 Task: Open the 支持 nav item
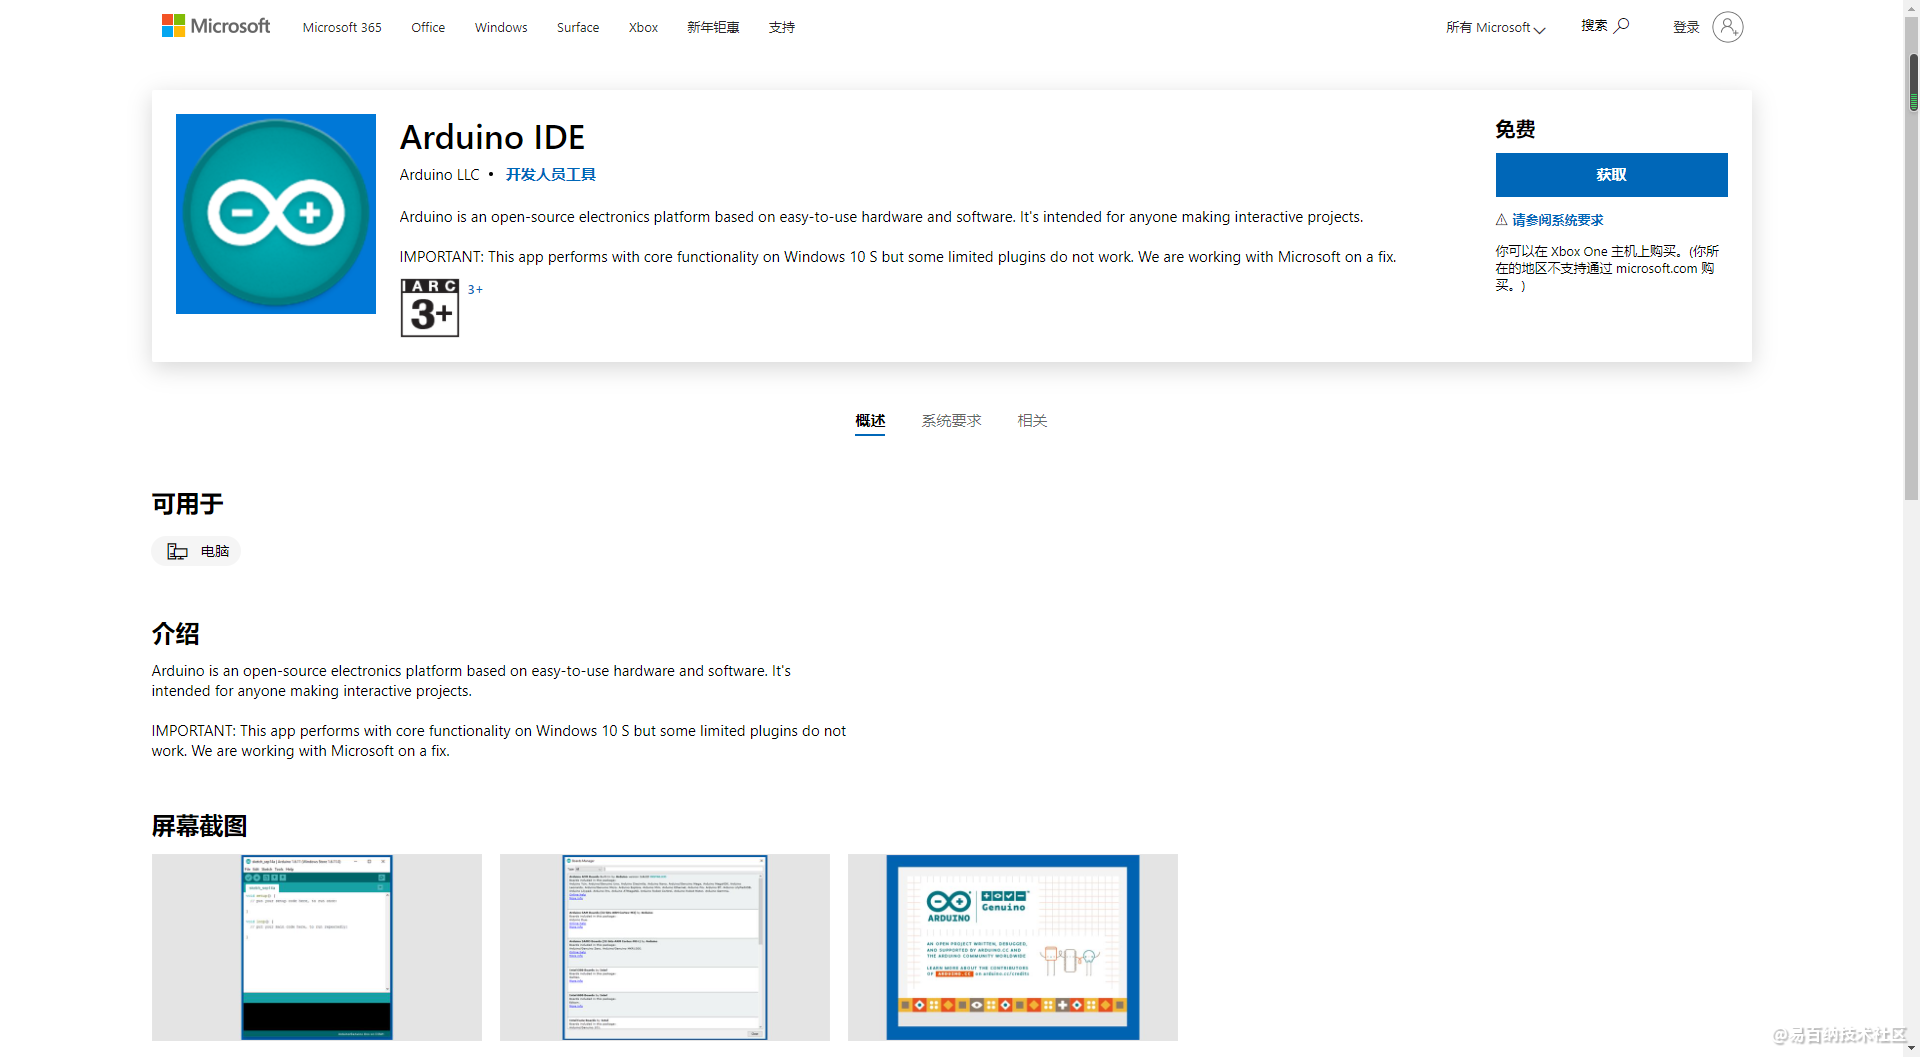tap(782, 28)
